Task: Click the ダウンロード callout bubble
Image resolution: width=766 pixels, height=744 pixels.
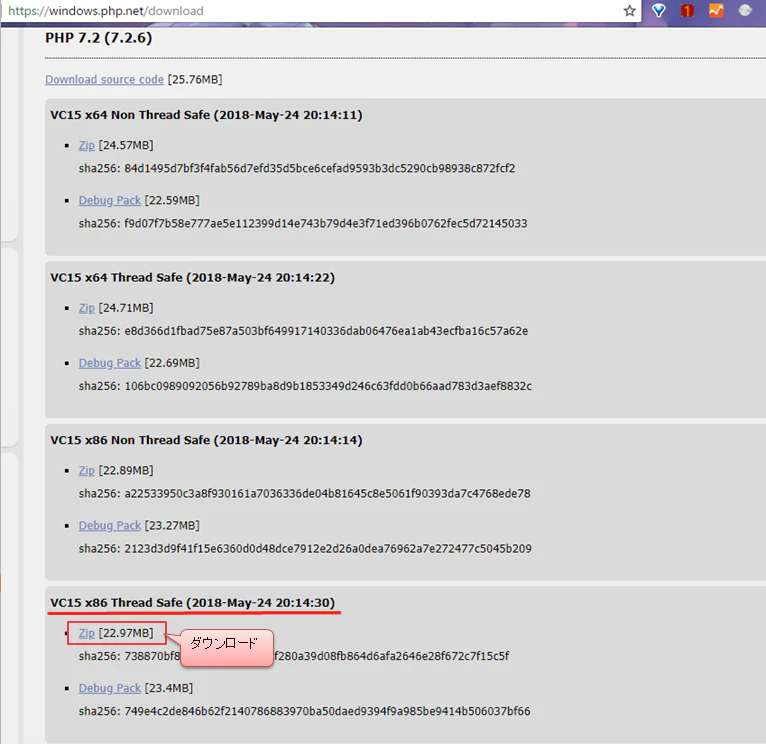Action: click(226, 648)
